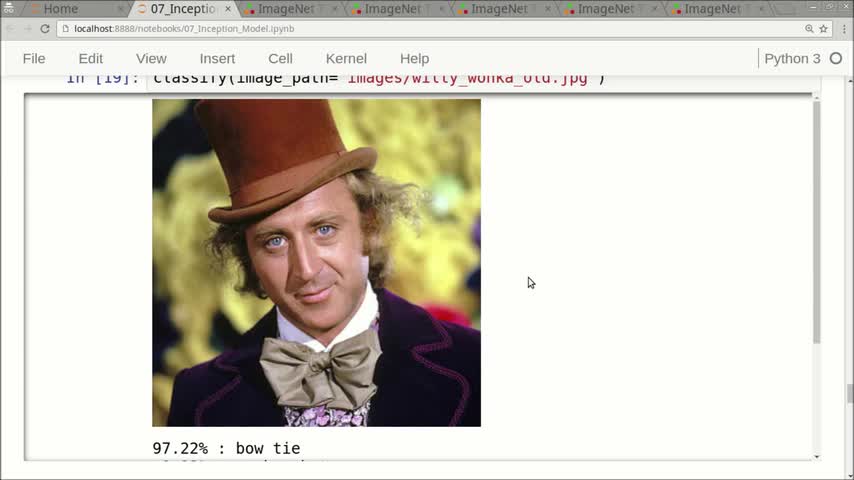Click the output area scroll-down arrow
This screenshot has width=854, height=480.
click(x=816, y=457)
